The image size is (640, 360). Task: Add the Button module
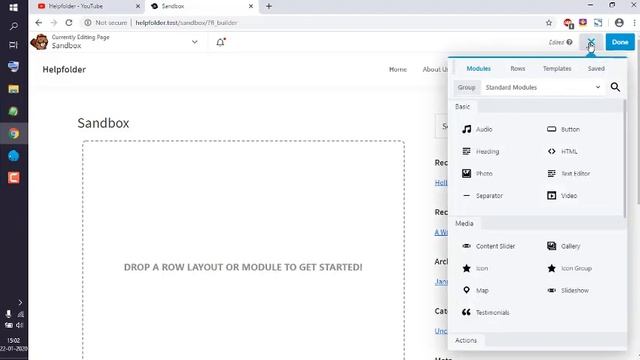pos(563,129)
